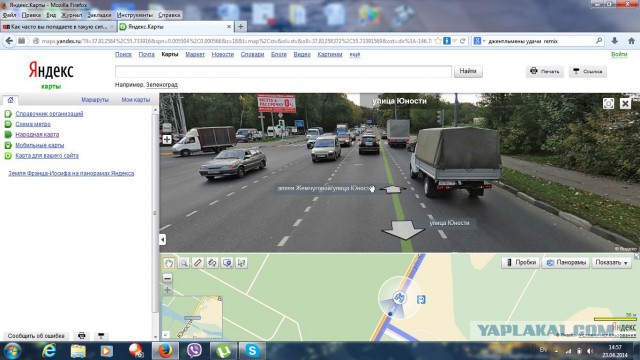
Task: Expand panorama to fullscreen
Action: (608, 104)
